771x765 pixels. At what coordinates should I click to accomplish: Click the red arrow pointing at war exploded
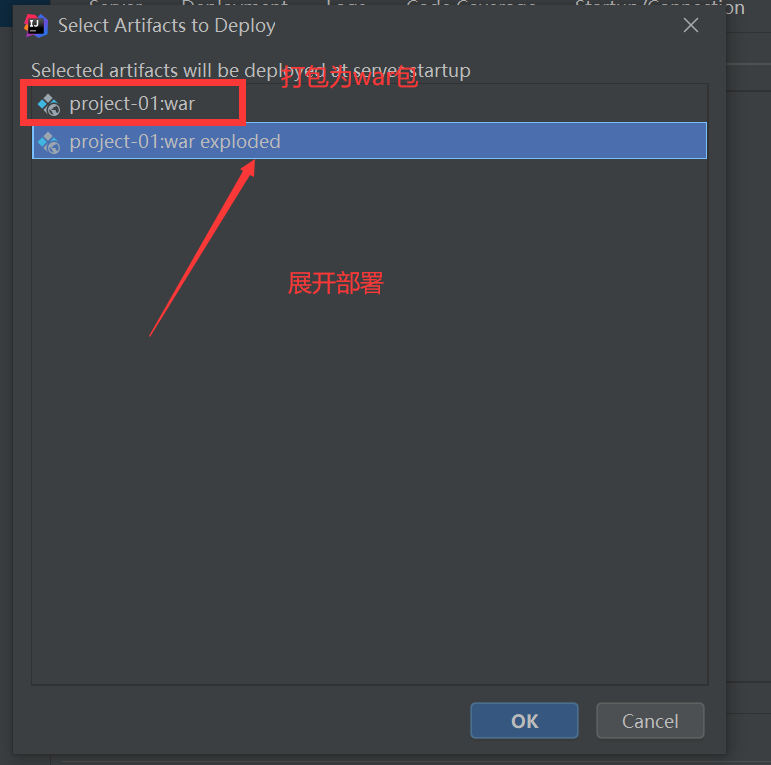click(x=203, y=248)
